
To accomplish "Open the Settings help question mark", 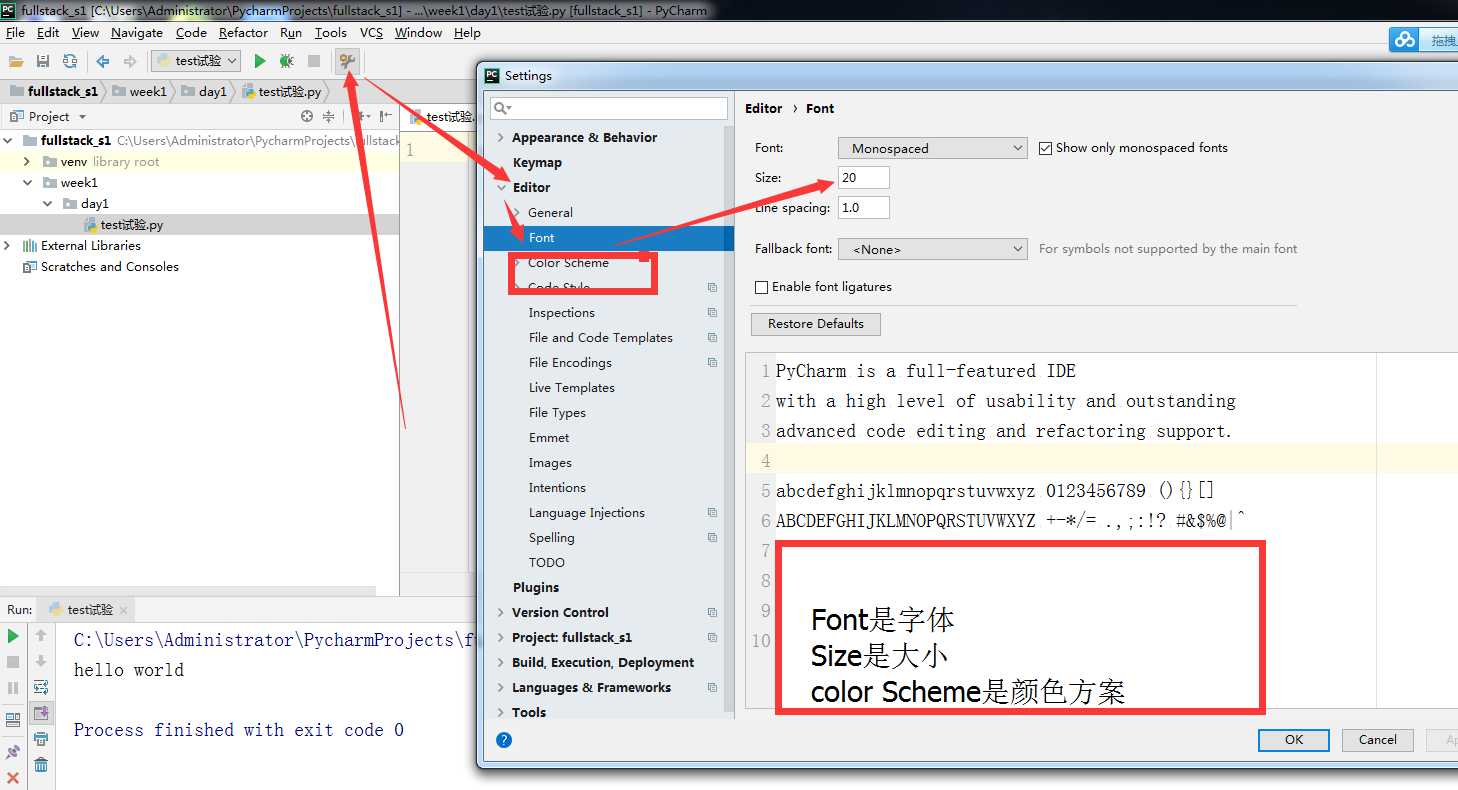I will [x=504, y=740].
